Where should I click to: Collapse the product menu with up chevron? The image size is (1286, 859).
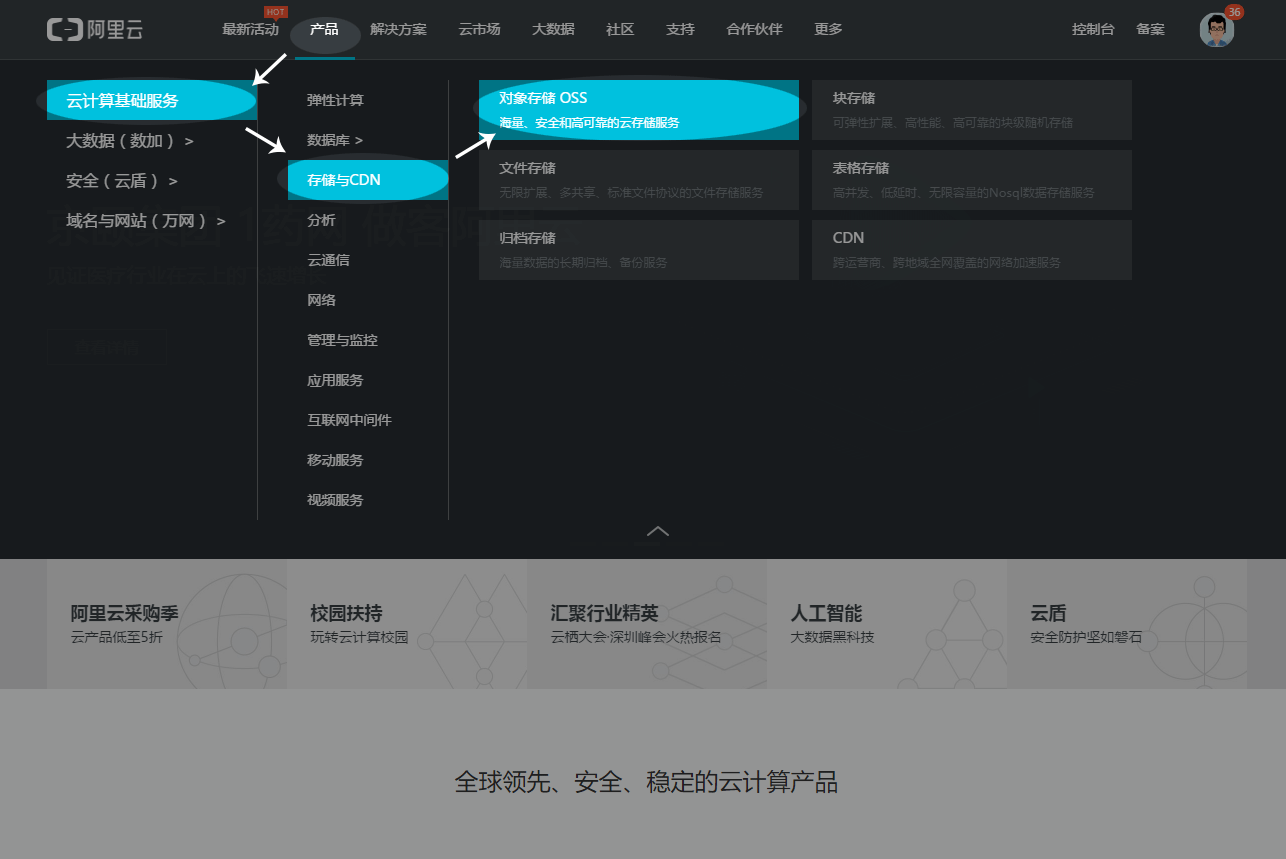[x=658, y=531]
